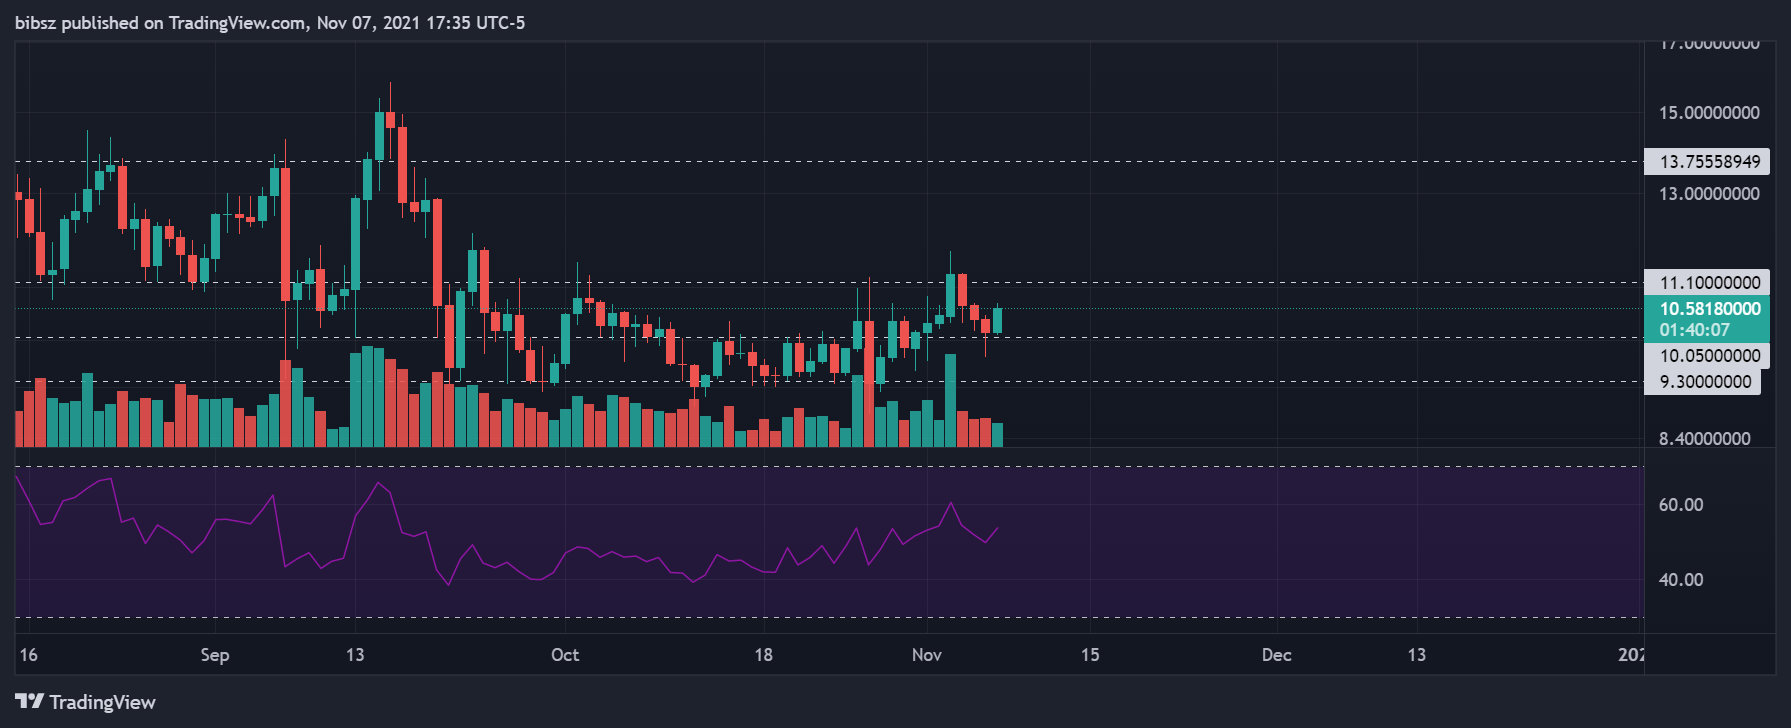Click the Sep label on time axis
The width and height of the screenshot is (1791, 728).
click(x=215, y=655)
